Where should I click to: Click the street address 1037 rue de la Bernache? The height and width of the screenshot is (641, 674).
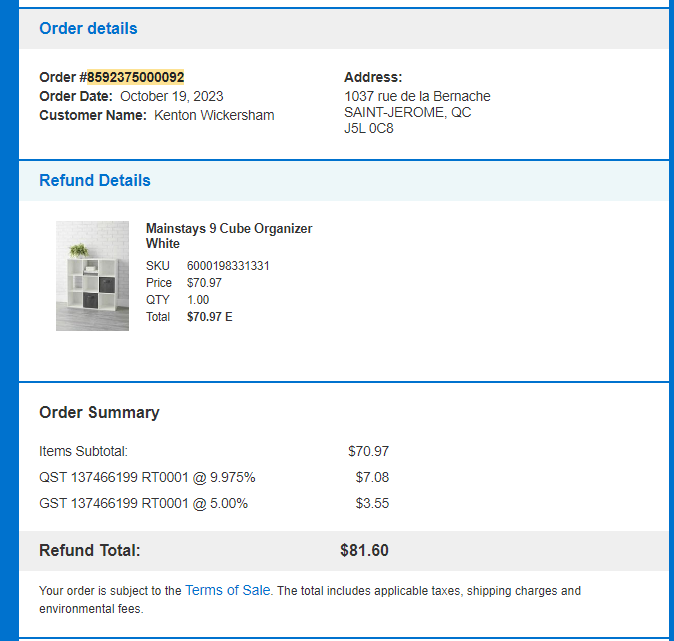(x=417, y=96)
